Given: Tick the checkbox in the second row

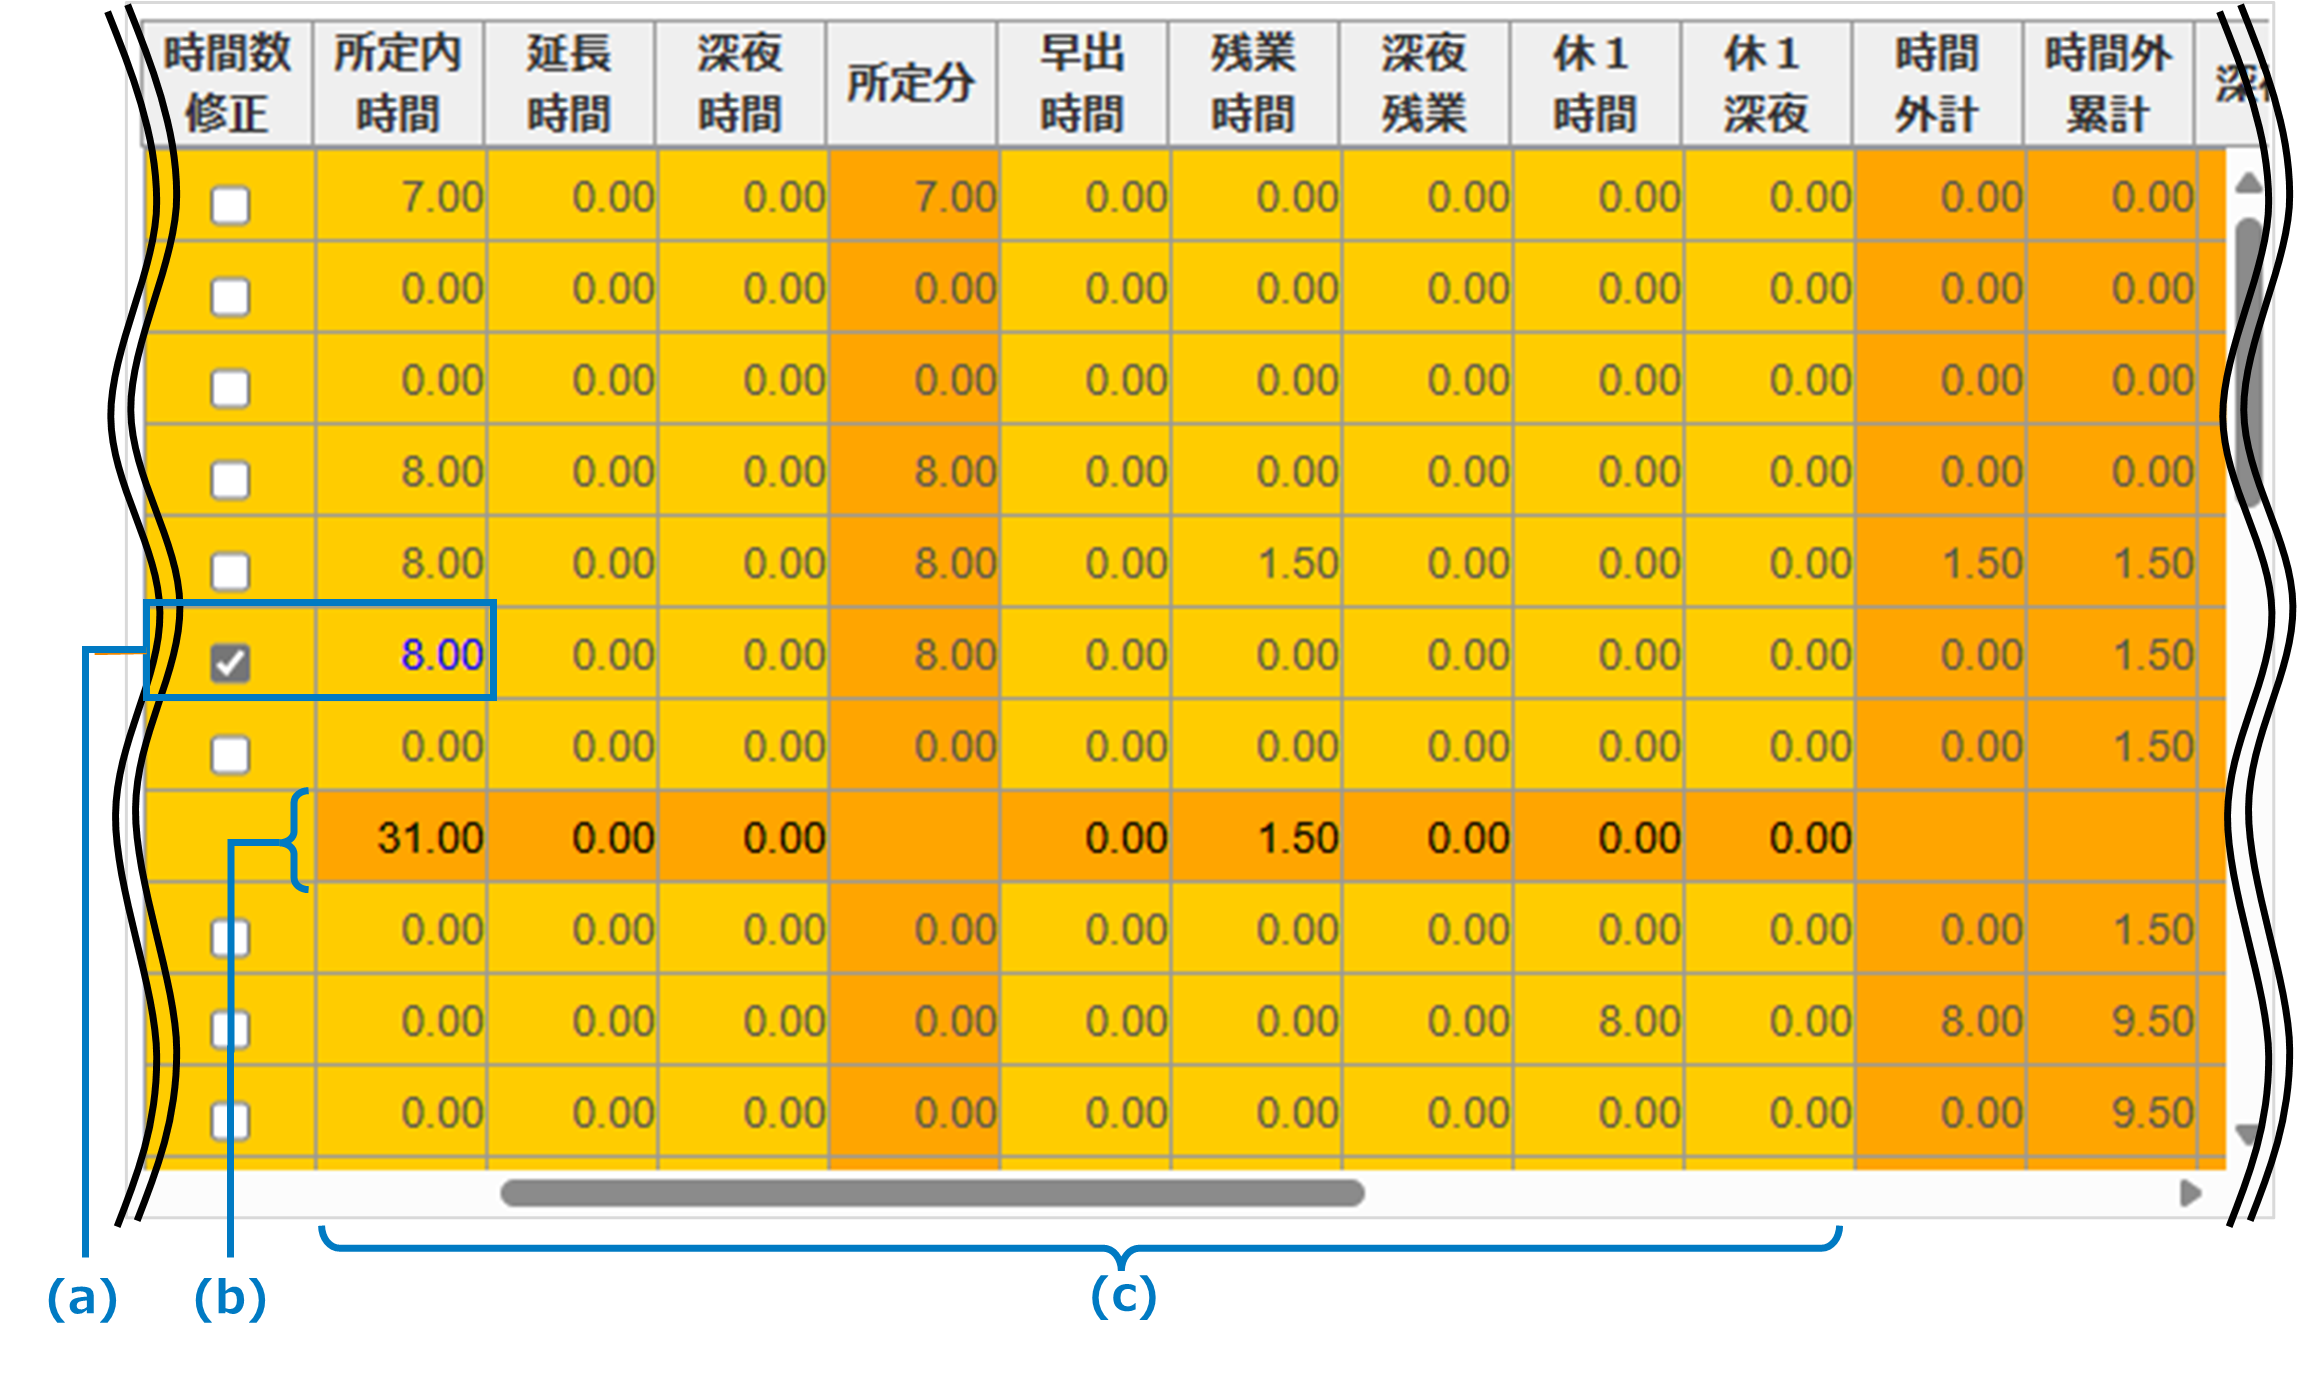Looking at the screenshot, I should pyautogui.click(x=230, y=297).
